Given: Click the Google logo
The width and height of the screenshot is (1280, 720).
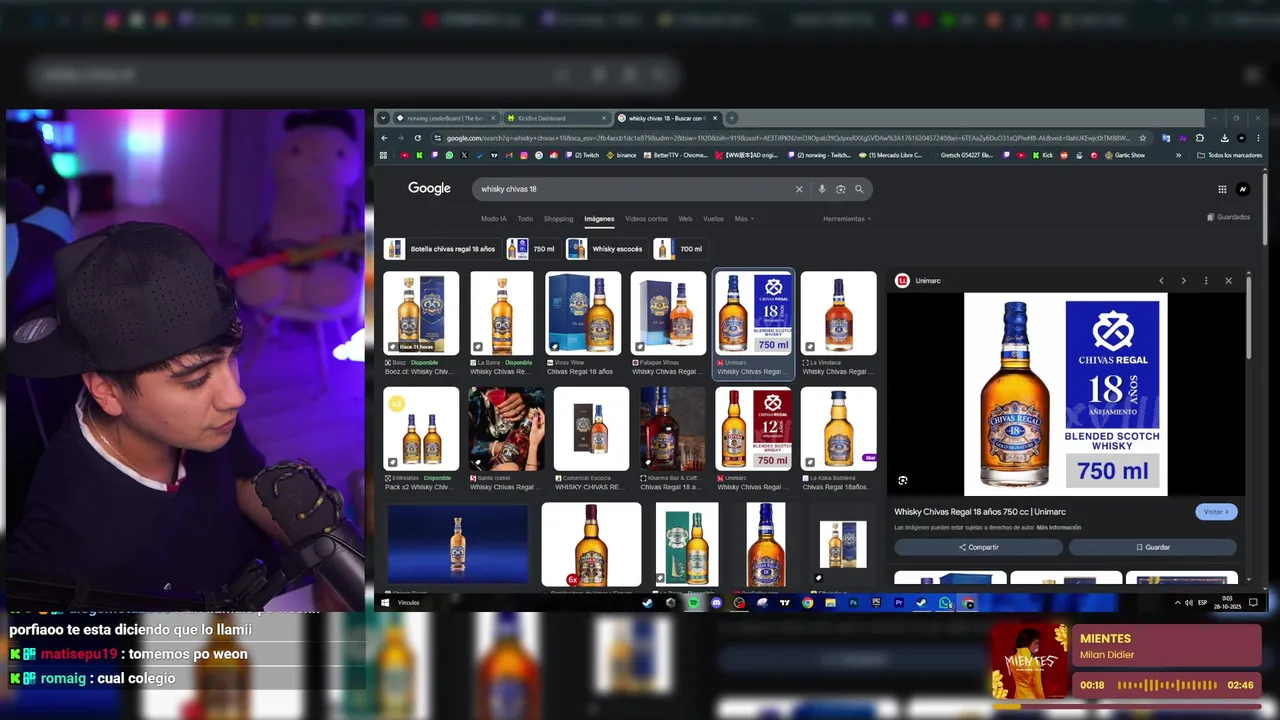Looking at the screenshot, I should tap(429, 189).
